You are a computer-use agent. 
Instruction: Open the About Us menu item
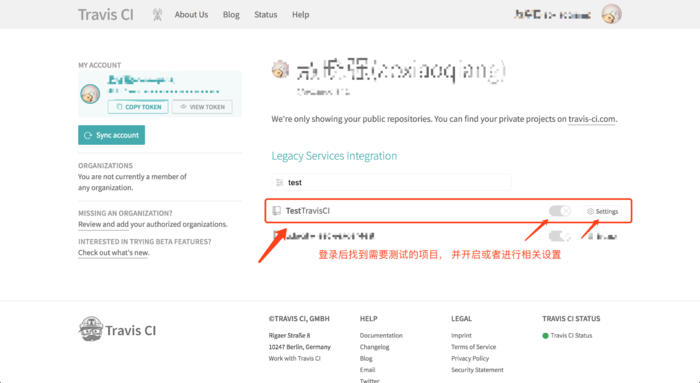pos(191,15)
